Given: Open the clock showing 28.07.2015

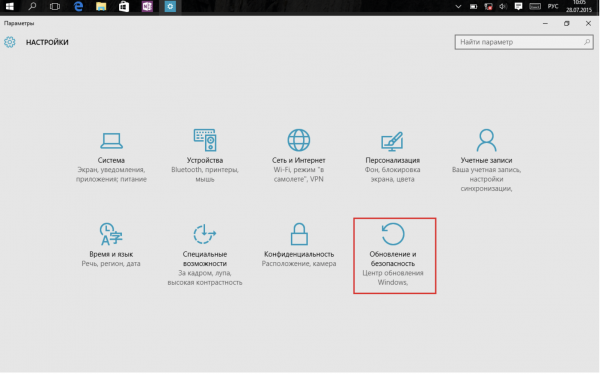Looking at the screenshot, I should tap(579, 7).
